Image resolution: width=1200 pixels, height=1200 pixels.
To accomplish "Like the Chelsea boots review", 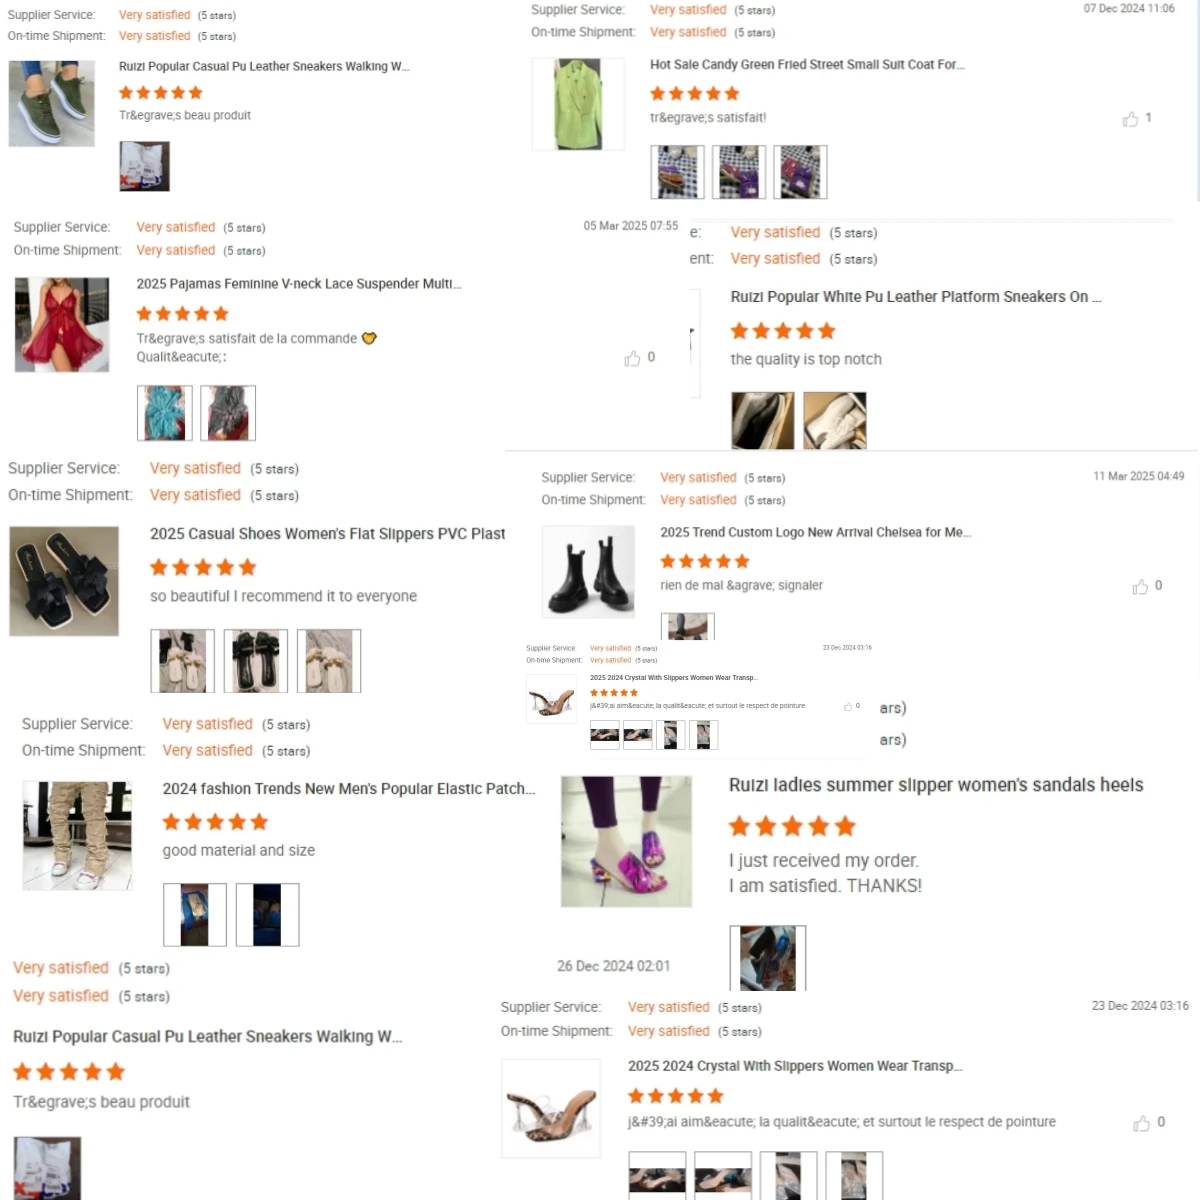I will click(x=1140, y=587).
